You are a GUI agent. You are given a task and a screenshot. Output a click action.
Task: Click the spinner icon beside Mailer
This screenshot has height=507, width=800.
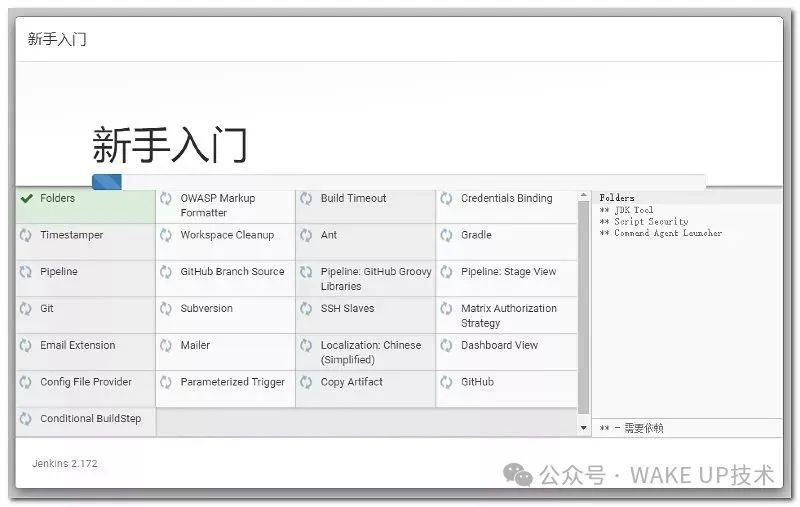click(166, 345)
